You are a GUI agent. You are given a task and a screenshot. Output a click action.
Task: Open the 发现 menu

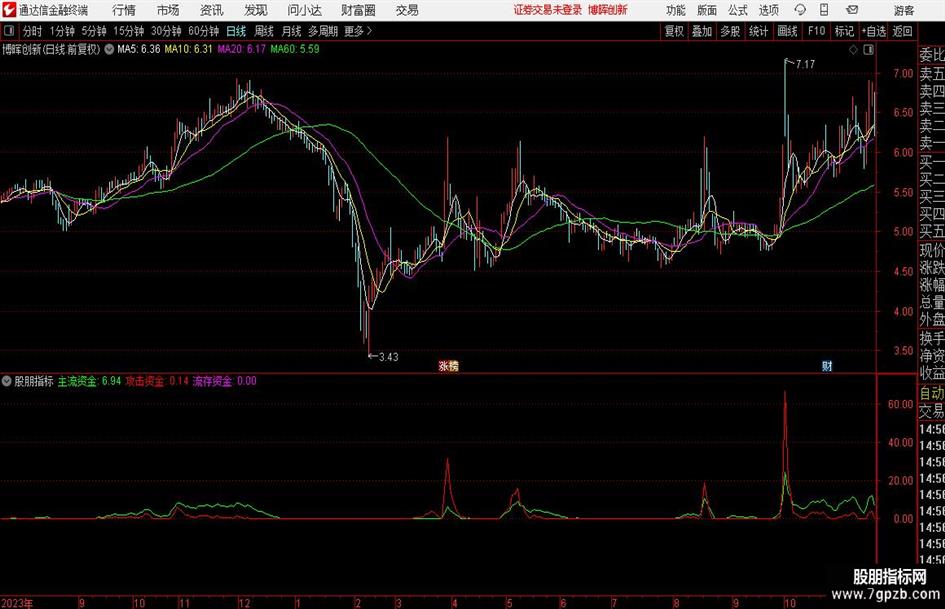tap(256, 10)
